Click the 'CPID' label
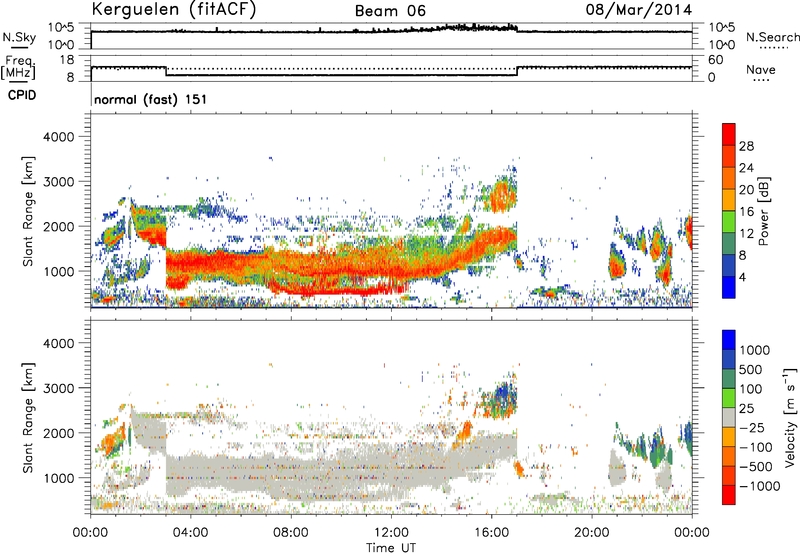The width and height of the screenshot is (800, 554). pos(22,95)
